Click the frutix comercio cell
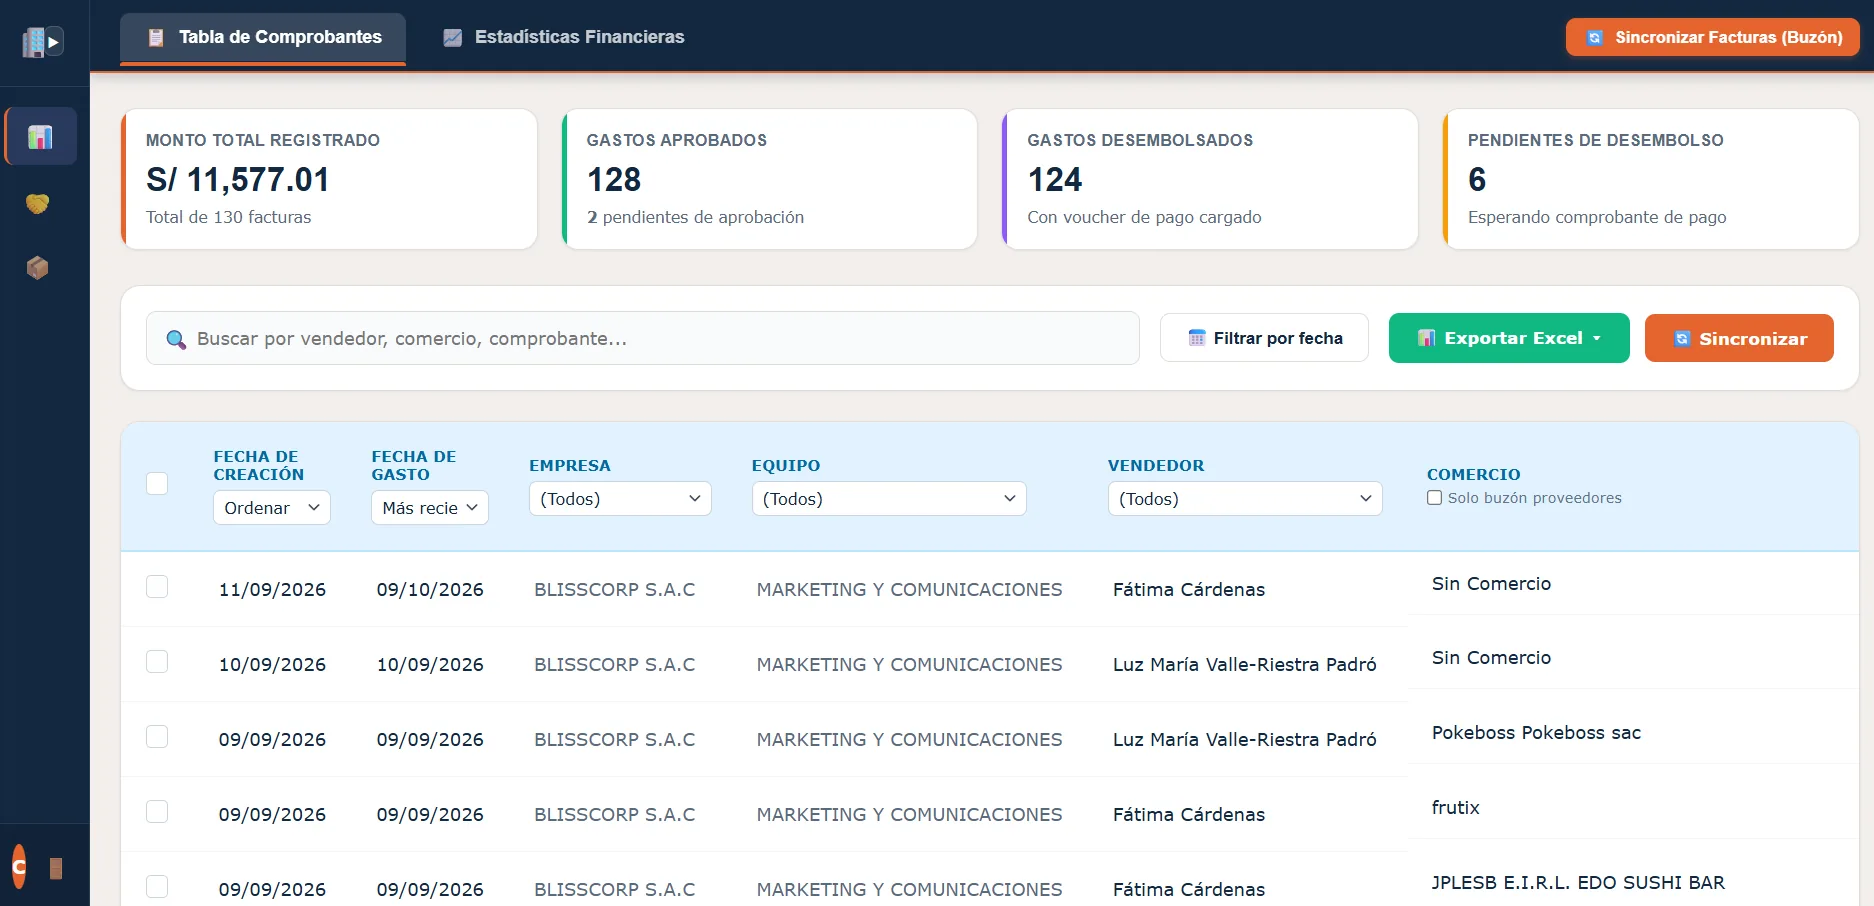The height and width of the screenshot is (906, 1874). [x=1455, y=808]
